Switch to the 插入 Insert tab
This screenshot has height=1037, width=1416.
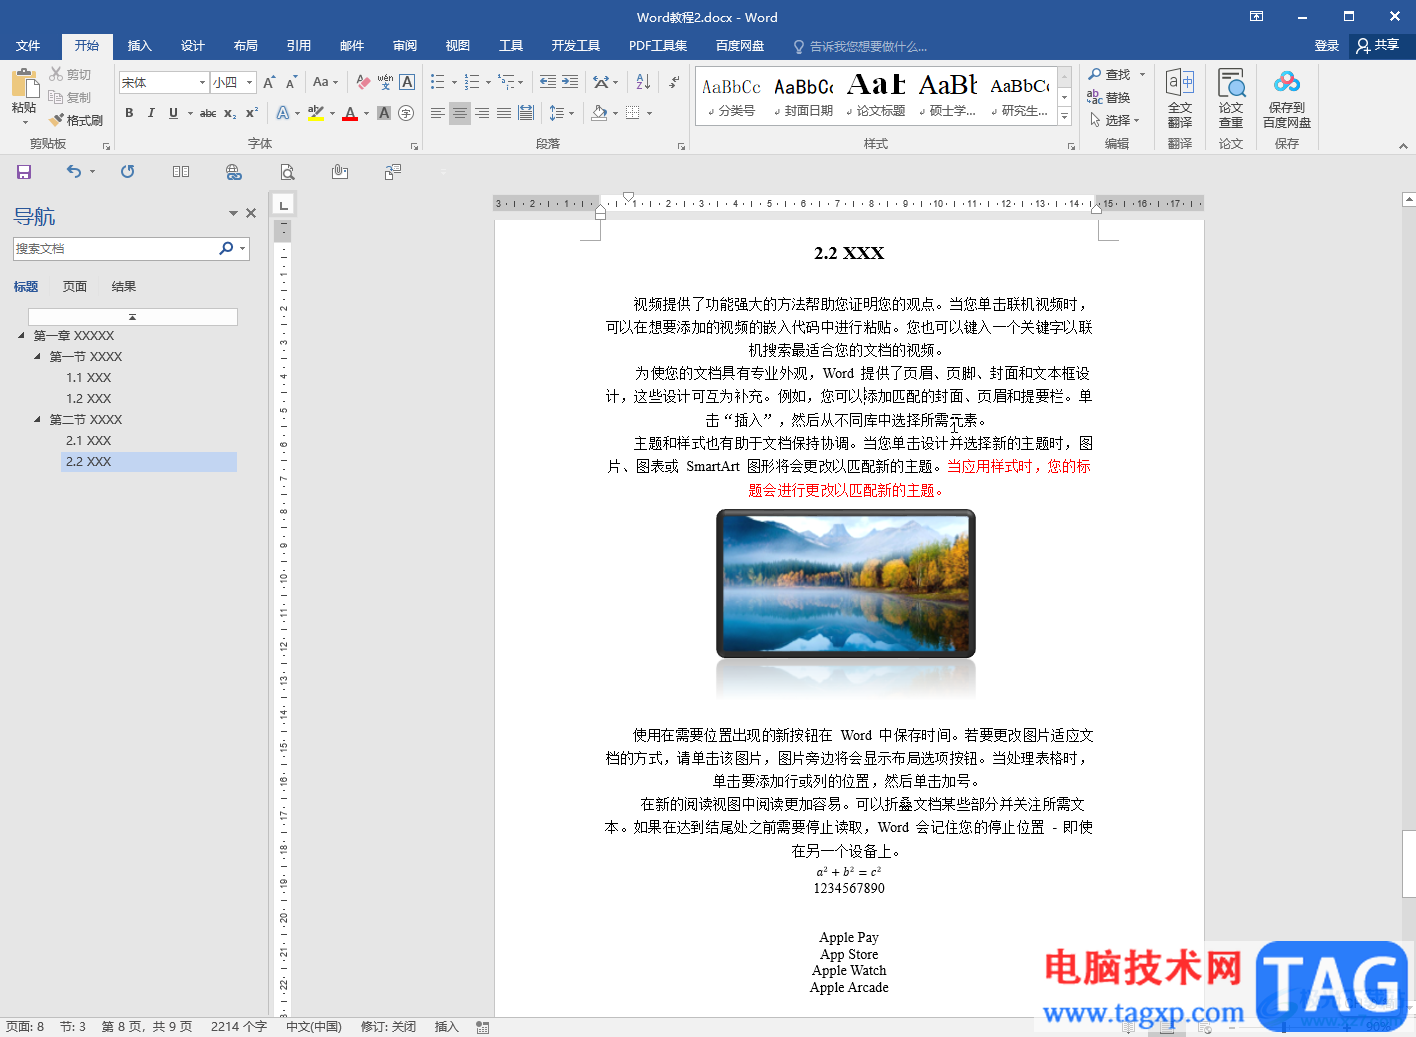tap(140, 46)
